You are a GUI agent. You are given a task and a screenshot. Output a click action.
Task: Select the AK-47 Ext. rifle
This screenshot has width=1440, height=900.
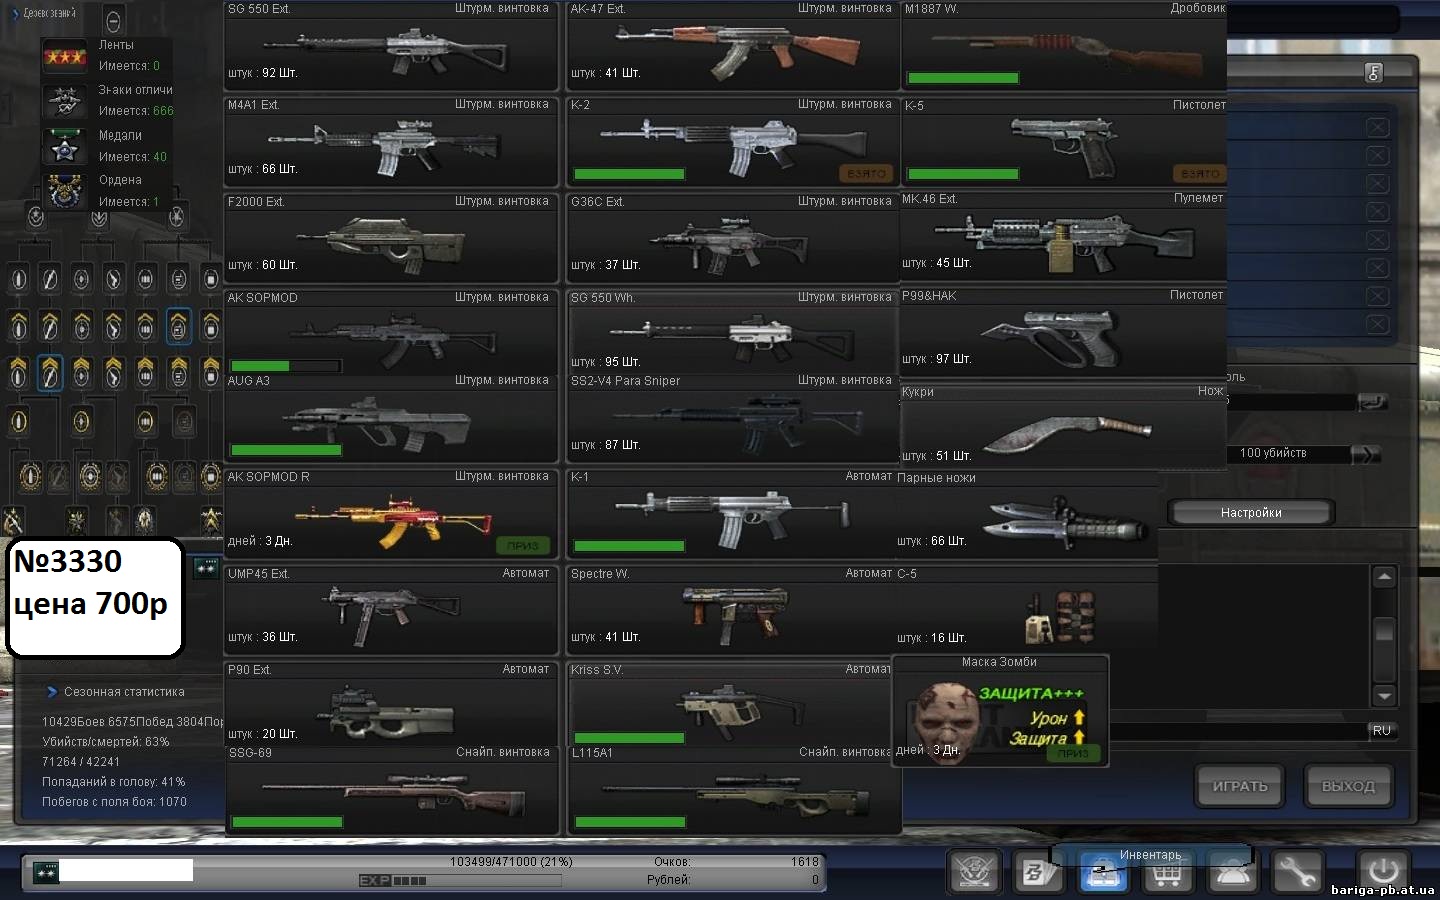point(733,46)
